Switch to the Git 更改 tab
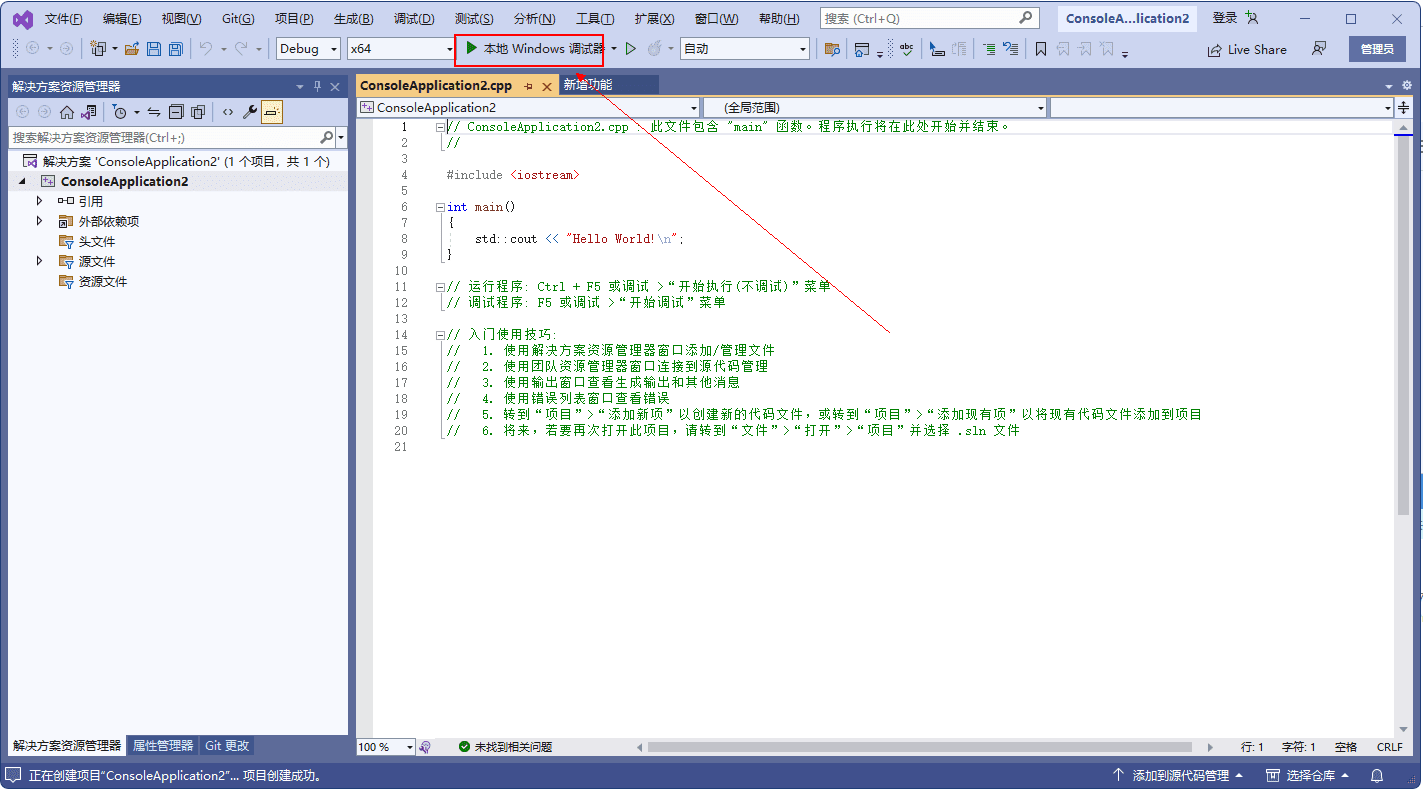 coord(227,746)
